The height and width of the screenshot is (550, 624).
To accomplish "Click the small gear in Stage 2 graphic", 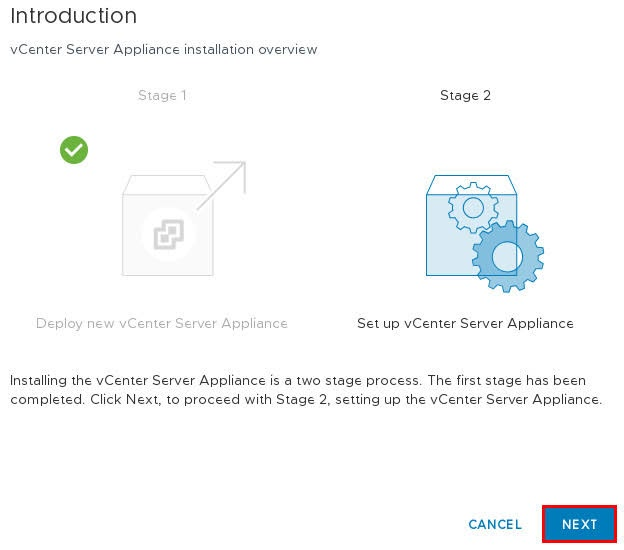I will pos(473,207).
